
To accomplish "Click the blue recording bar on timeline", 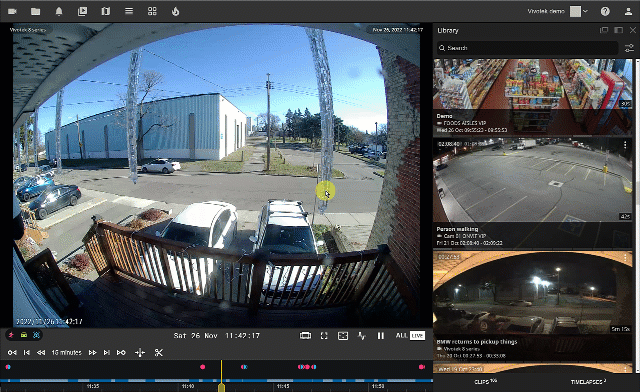I will coord(216,381).
